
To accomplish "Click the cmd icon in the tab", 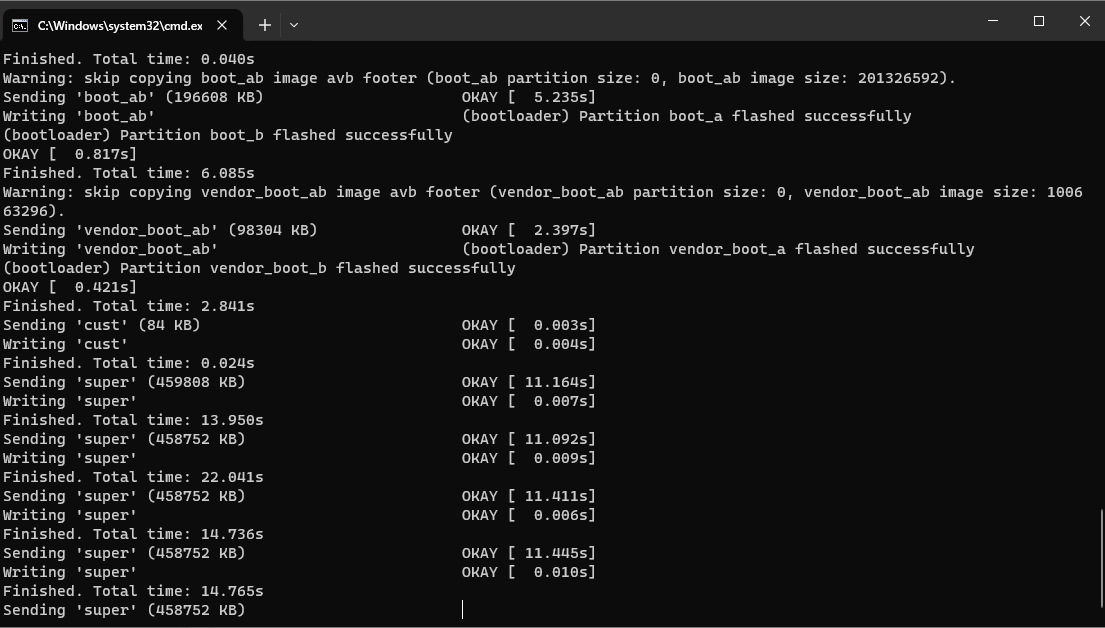I will coord(20,25).
